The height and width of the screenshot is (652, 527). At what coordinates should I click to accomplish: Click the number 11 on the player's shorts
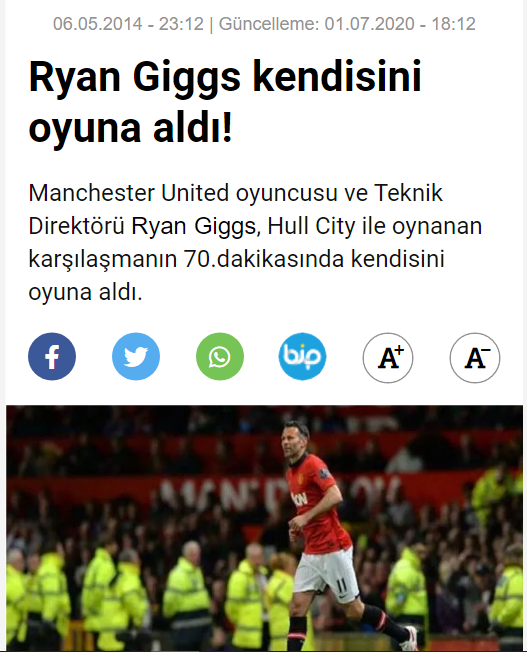[341, 585]
